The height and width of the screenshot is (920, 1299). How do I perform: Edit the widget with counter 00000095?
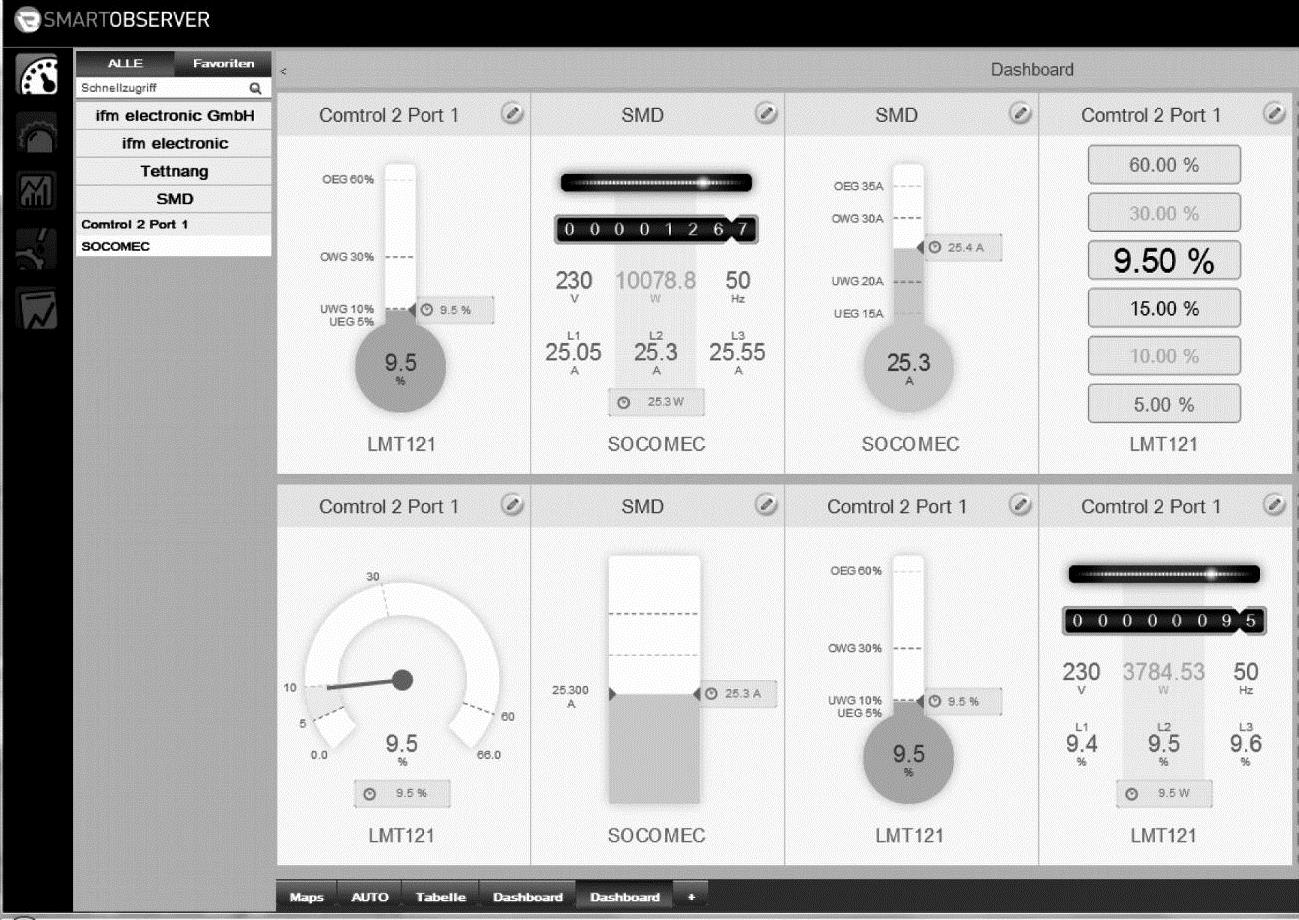[x=1273, y=506]
